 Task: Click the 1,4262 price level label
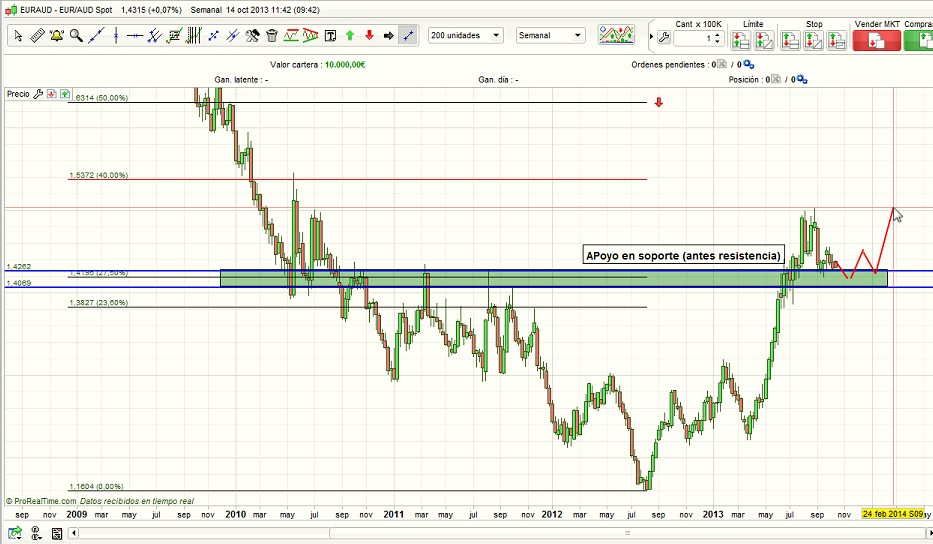19,266
